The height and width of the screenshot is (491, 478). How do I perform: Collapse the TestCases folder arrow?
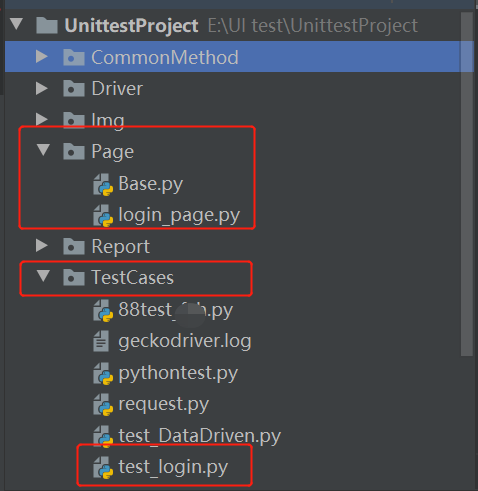click(43, 276)
